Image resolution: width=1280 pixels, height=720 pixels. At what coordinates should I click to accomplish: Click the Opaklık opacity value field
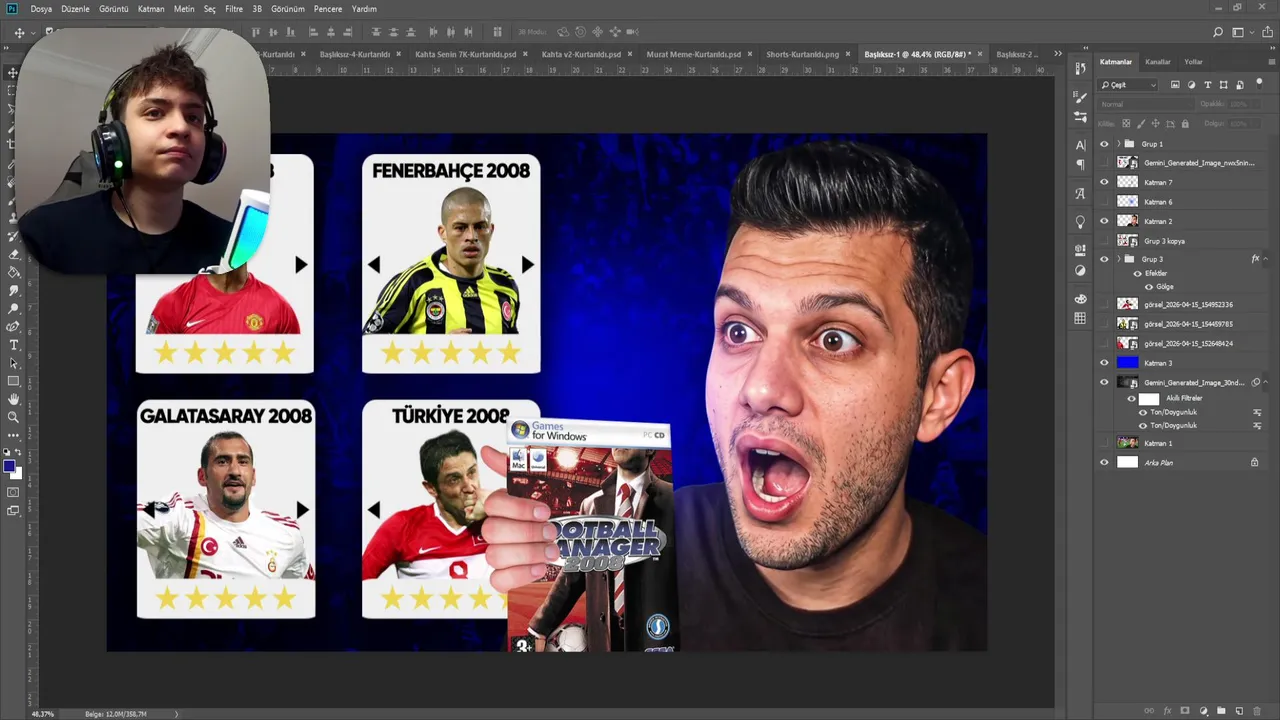(x=1239, y=104)
